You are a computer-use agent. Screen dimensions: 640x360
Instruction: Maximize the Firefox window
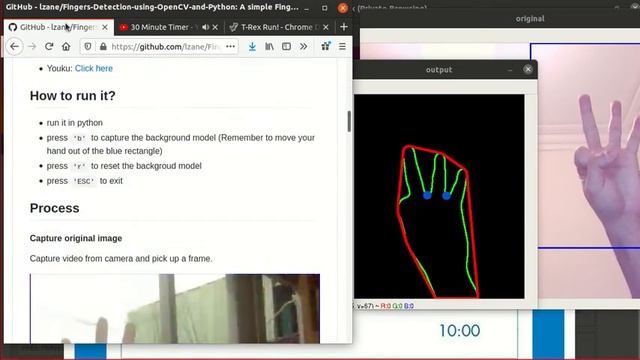[x=324, y=8]
